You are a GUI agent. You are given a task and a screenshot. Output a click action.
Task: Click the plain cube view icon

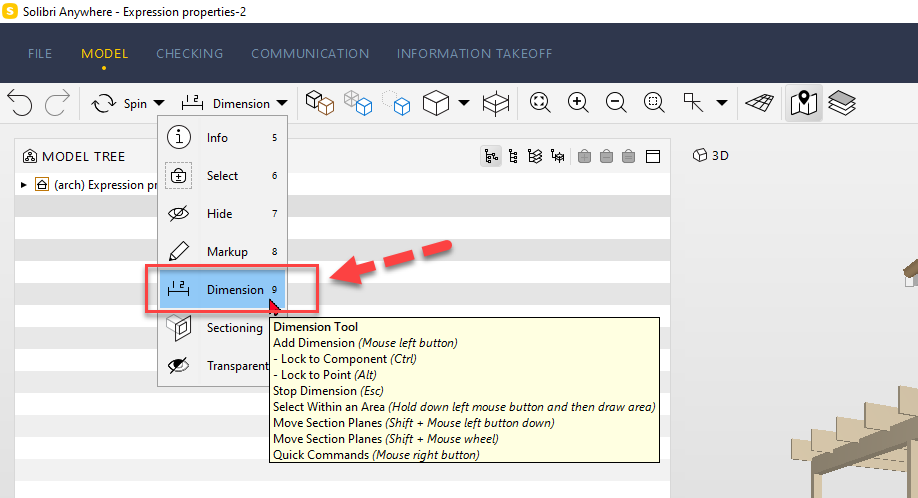[436, 103]
